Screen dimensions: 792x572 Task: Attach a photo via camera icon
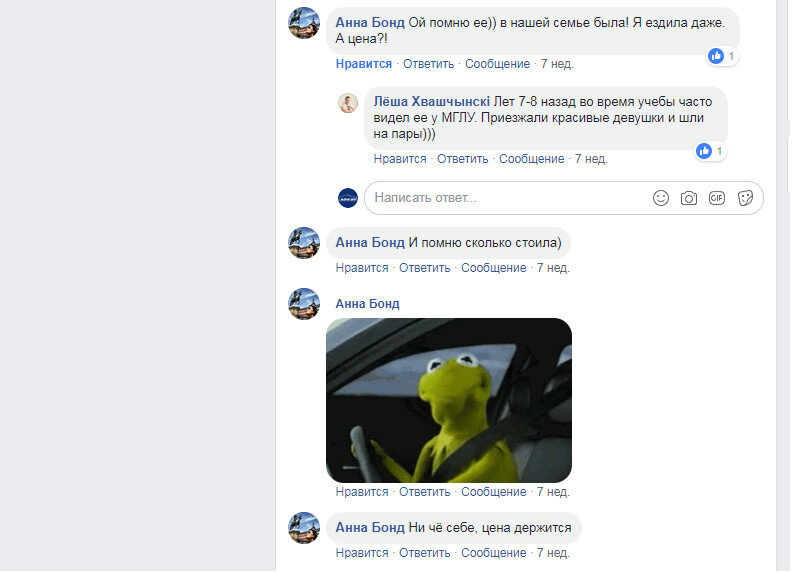[688, 198]
